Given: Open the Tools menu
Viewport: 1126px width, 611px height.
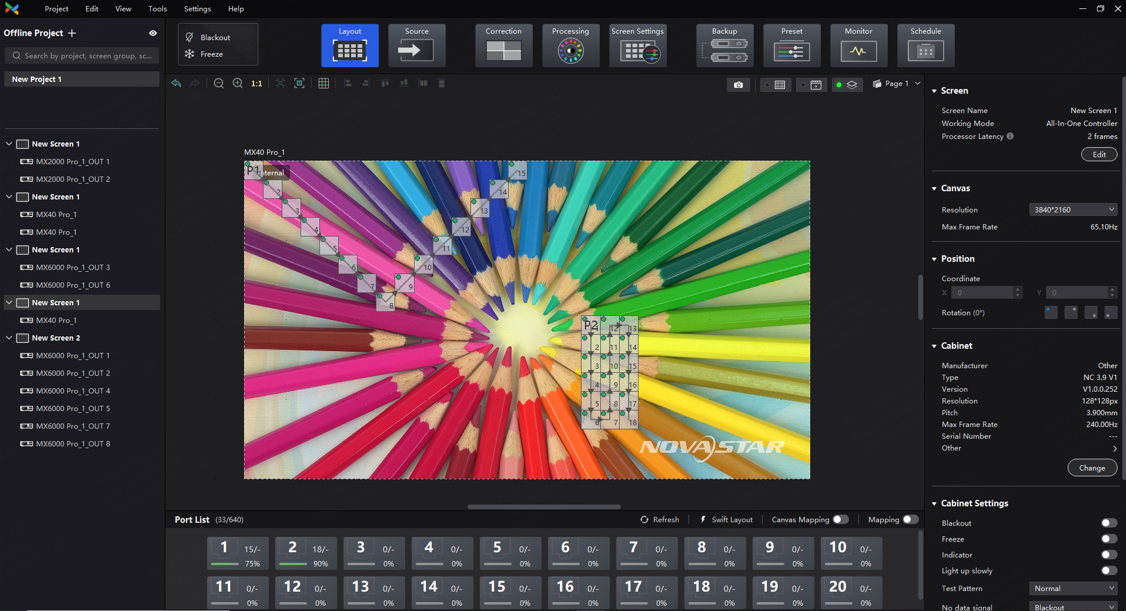Looking at the screenshot, I should click(157, 9).
